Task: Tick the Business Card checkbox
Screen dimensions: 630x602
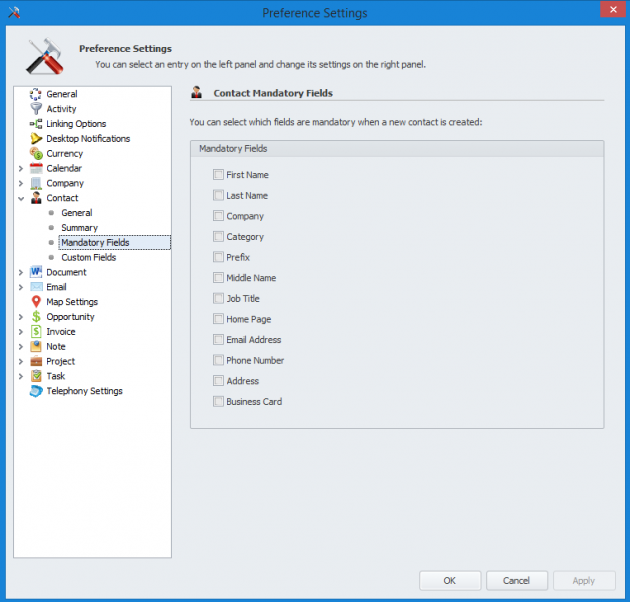Action: coord(218,402)
